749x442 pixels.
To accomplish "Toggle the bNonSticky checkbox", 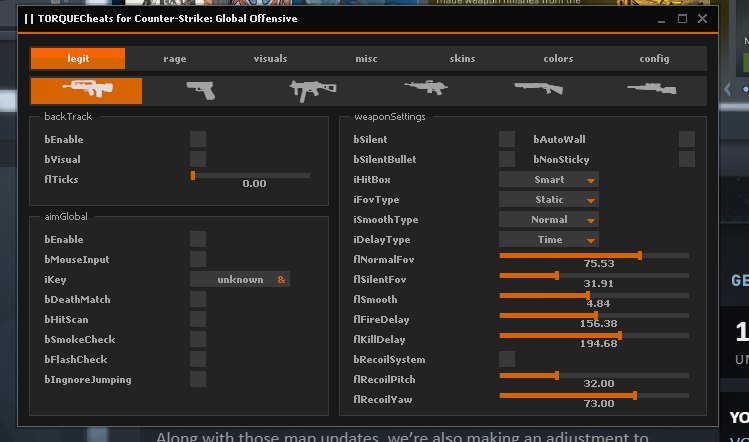I will [687, 159].
